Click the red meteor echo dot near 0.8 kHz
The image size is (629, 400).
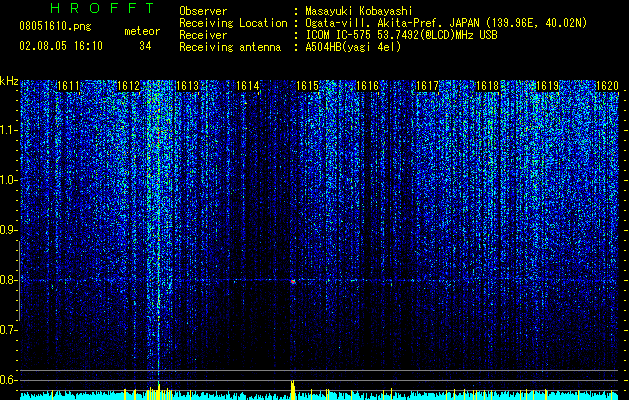[x=293, y=282]
